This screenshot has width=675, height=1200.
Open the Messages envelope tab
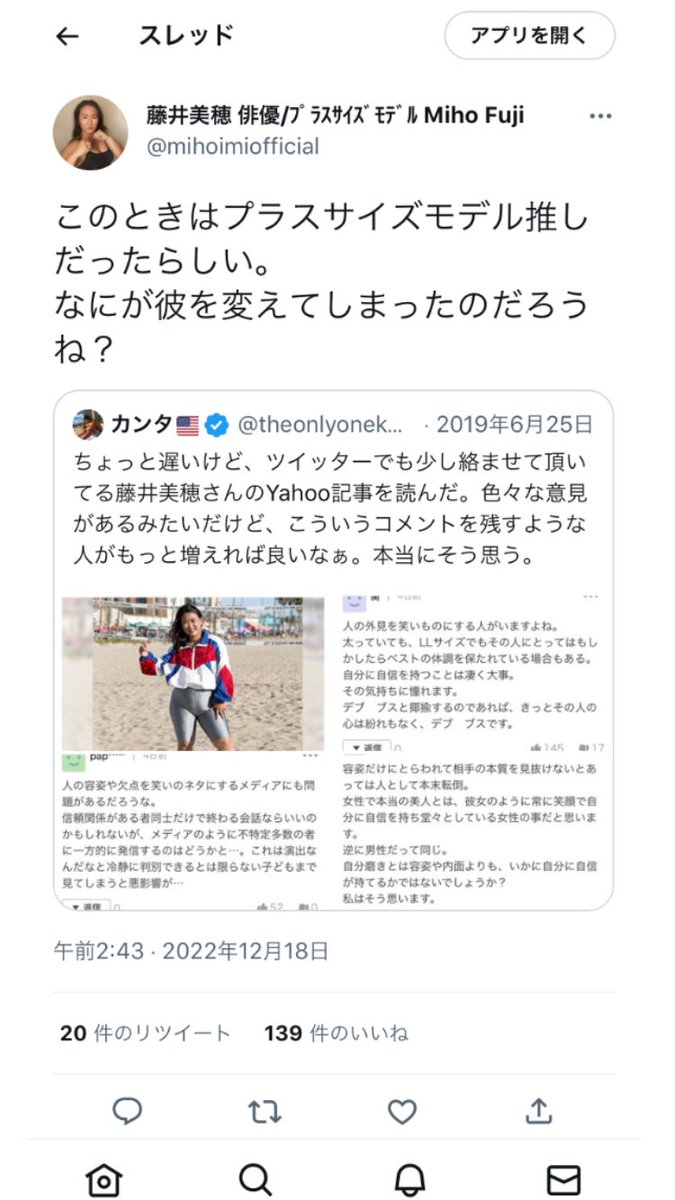point(564,1179)
